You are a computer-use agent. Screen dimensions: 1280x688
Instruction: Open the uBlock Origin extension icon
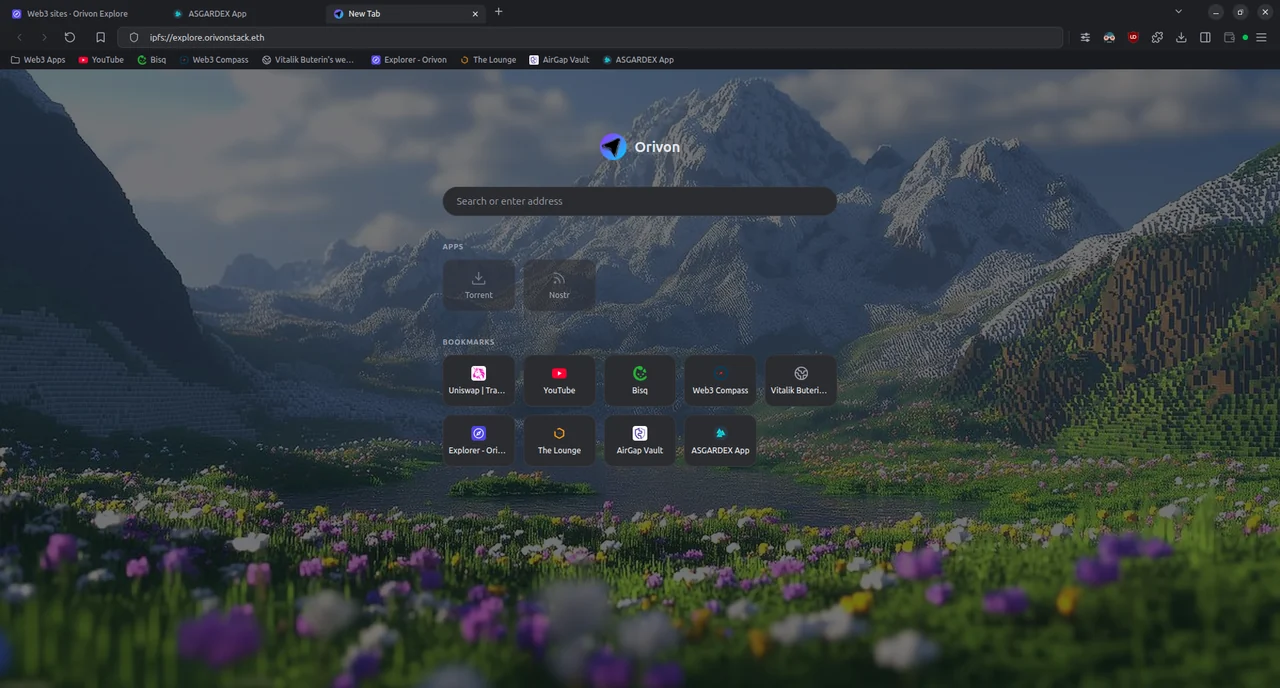pyautogui.click(x=1133, y=37)
